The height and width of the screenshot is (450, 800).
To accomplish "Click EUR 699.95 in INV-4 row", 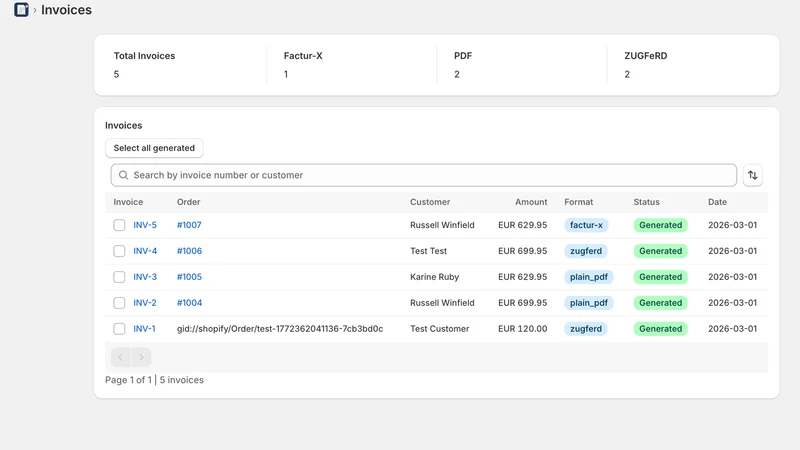I will click(523, 251).
